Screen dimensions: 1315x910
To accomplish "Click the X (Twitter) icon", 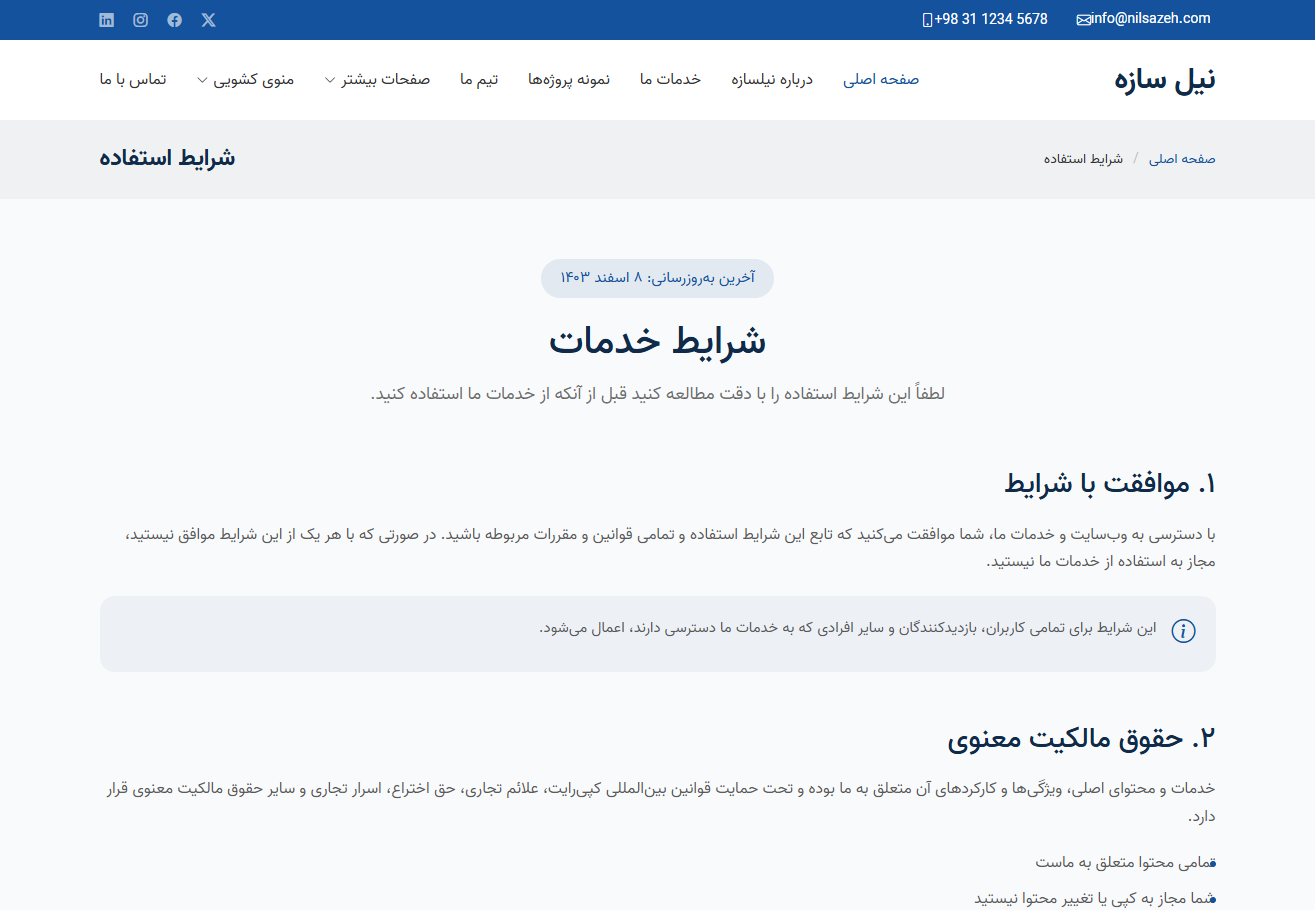I will [208, 19].
